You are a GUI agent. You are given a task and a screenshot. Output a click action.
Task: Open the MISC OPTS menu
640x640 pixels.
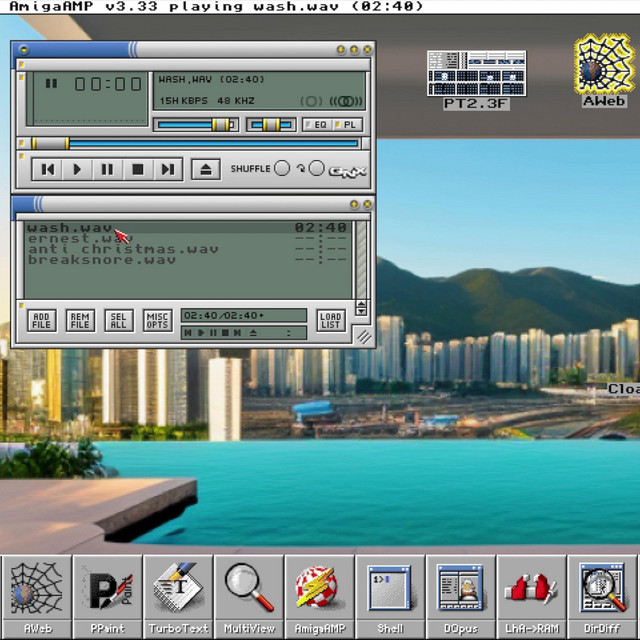click(157, 321)
